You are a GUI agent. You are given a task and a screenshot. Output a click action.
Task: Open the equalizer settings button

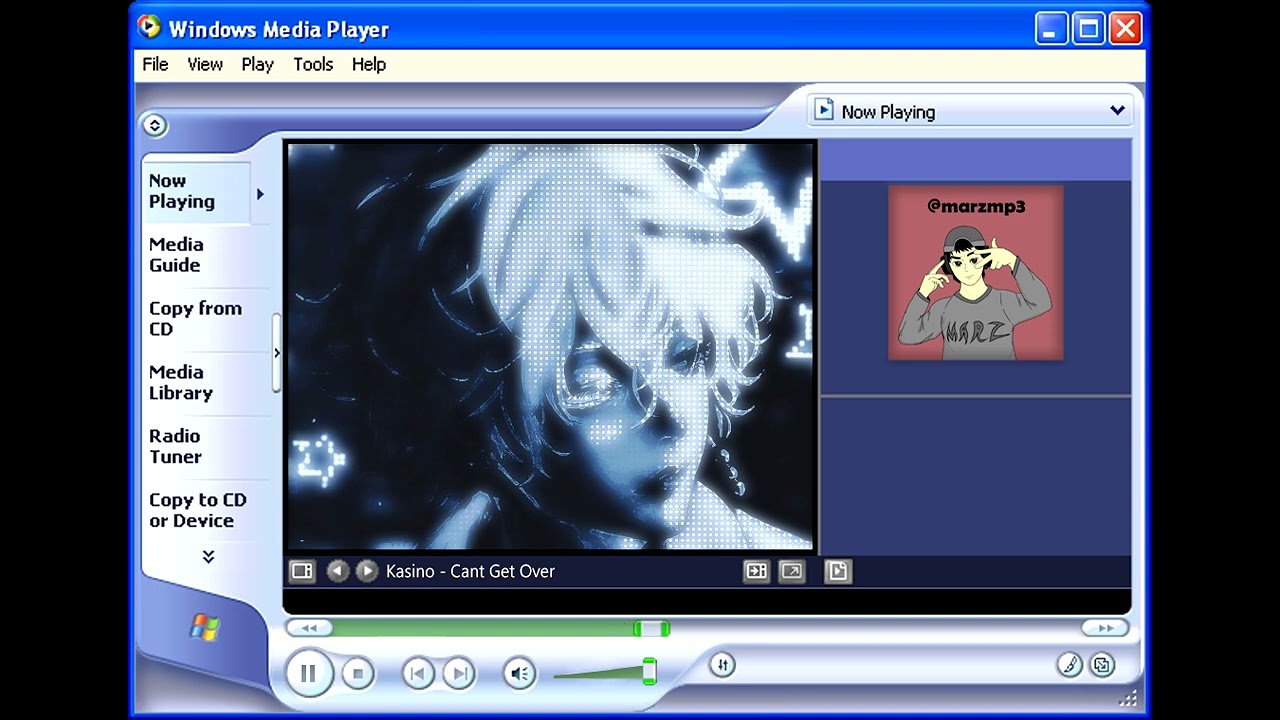(722, 665)
